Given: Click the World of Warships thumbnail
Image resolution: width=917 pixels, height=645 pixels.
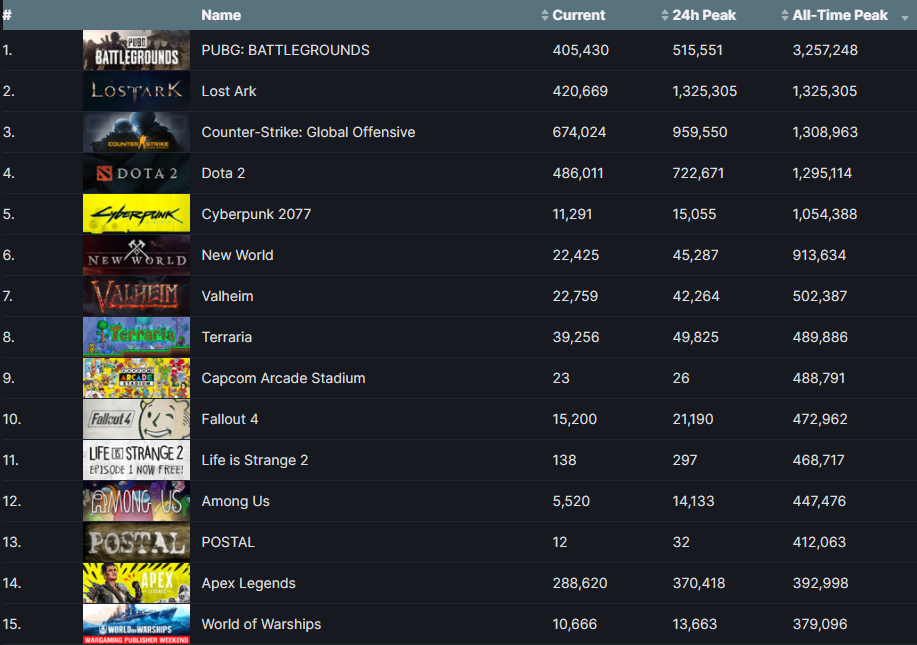Looking at the screenshot, I should 136,624.
